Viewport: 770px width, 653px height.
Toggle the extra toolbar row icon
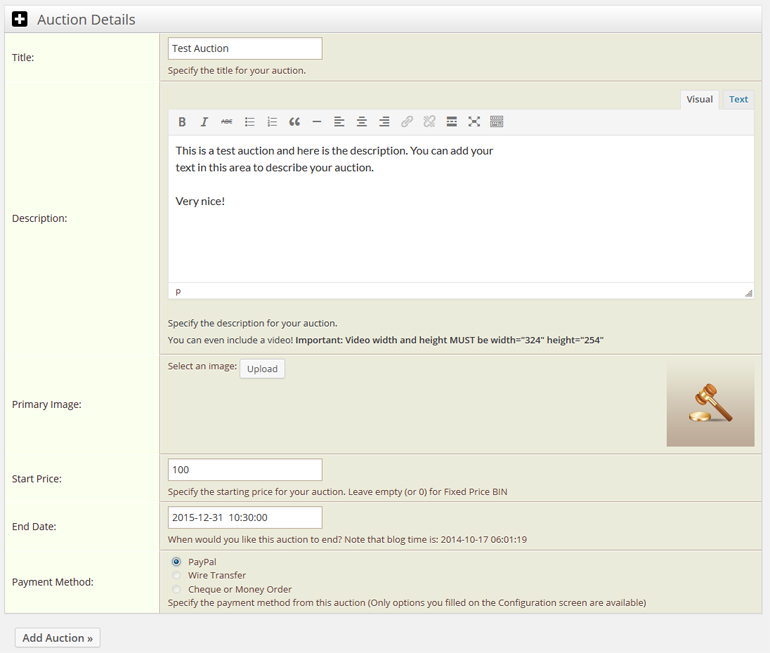[x=497, y=122]
